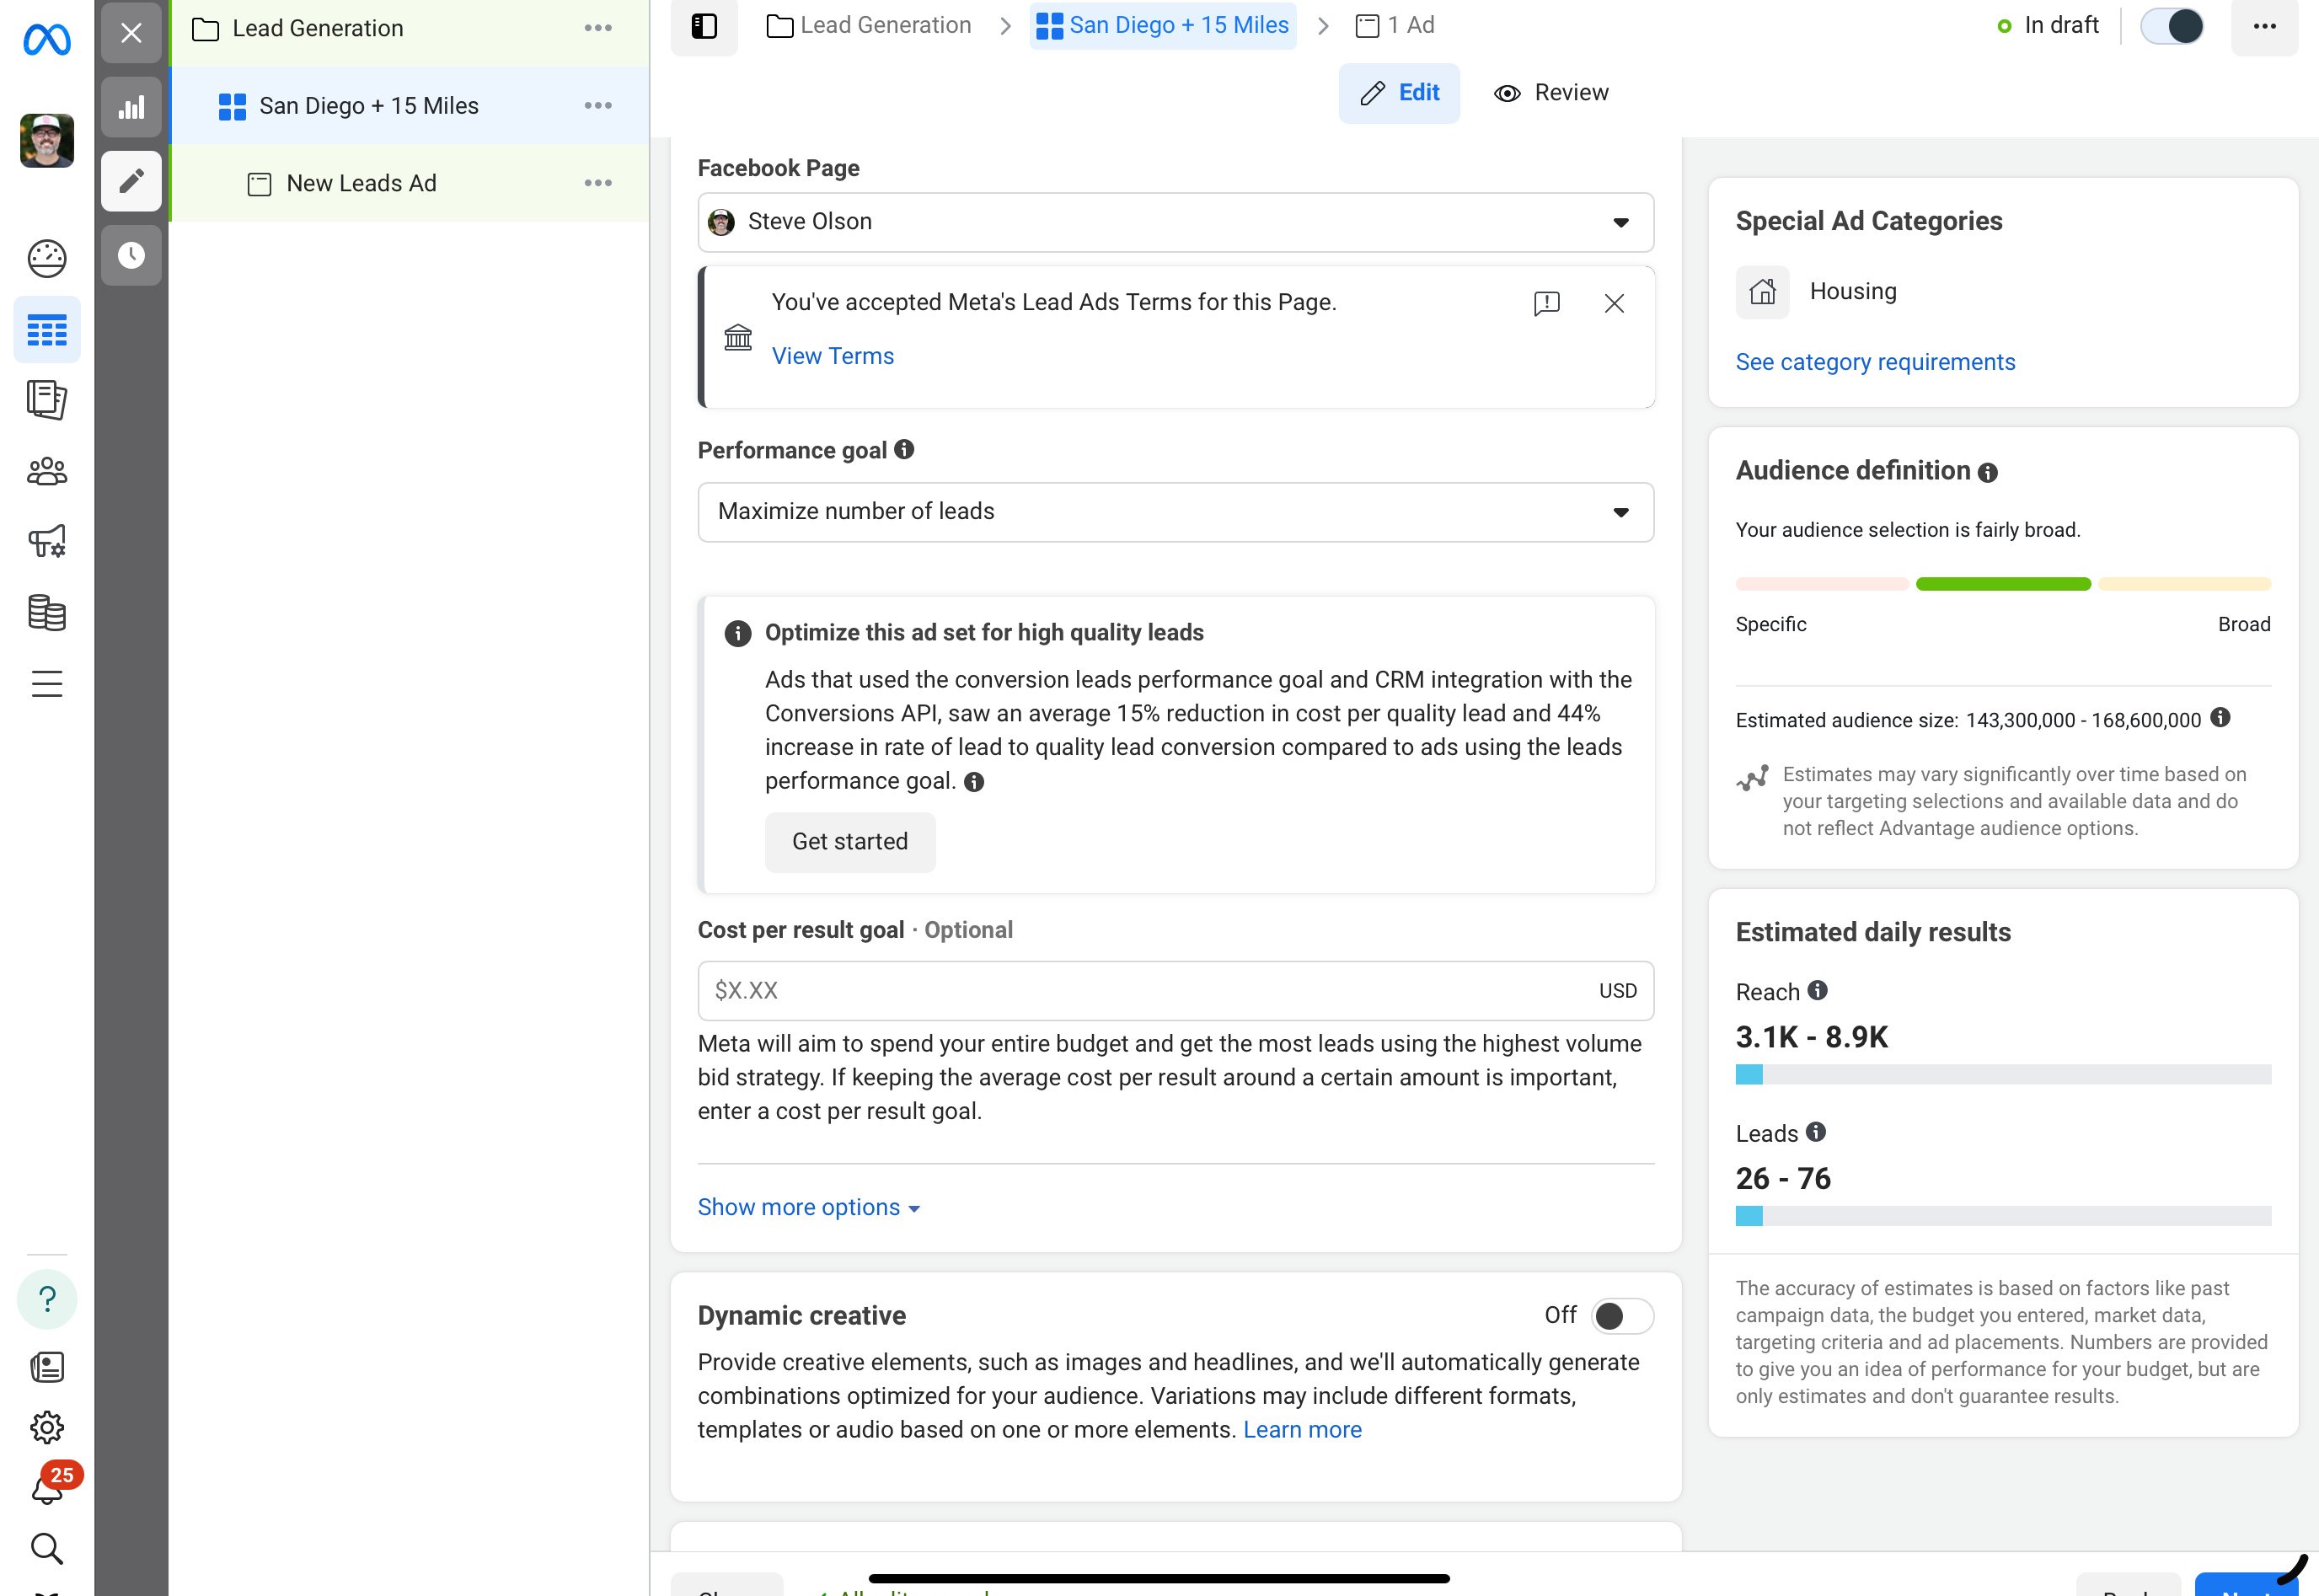This screenshot has width=2319, height=1596.
Task: Open See category requirements link
Action: [1874, 362]
